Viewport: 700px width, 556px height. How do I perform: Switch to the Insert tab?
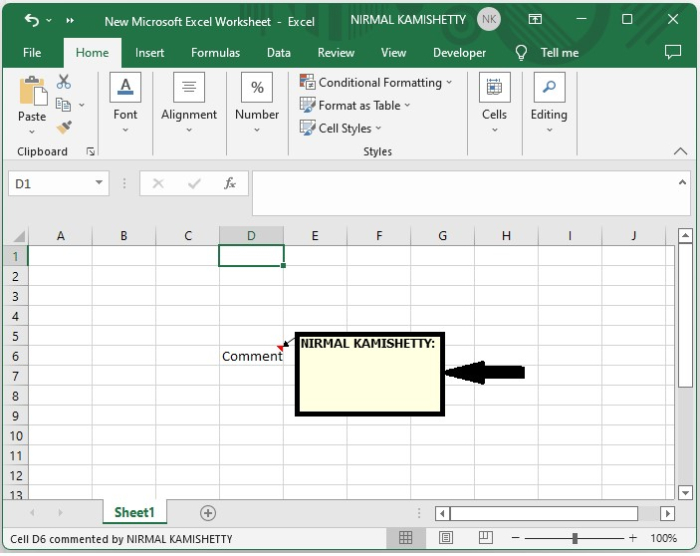tap(150, 53)
